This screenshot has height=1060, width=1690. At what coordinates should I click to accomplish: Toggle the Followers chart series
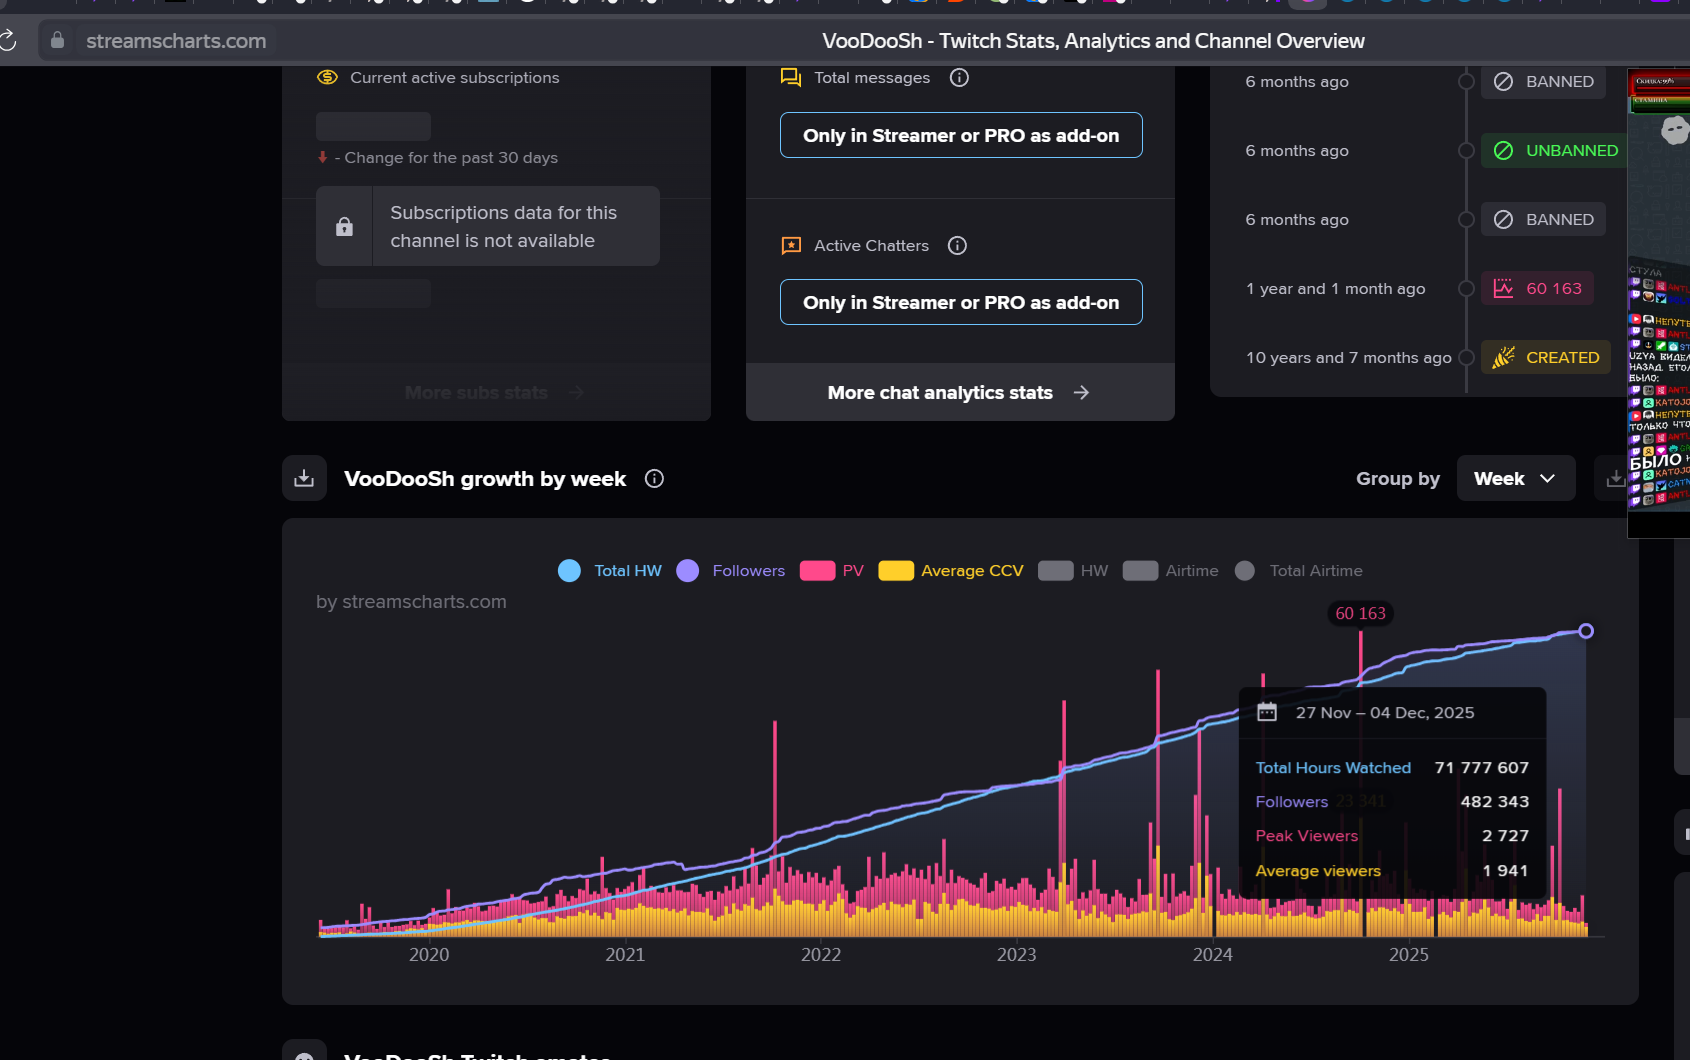pyautogui.click(x=731, y=571)
